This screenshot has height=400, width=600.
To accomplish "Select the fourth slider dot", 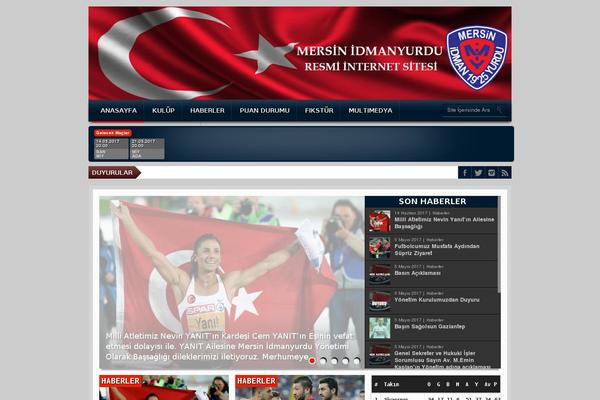I will tap(346, 361).
